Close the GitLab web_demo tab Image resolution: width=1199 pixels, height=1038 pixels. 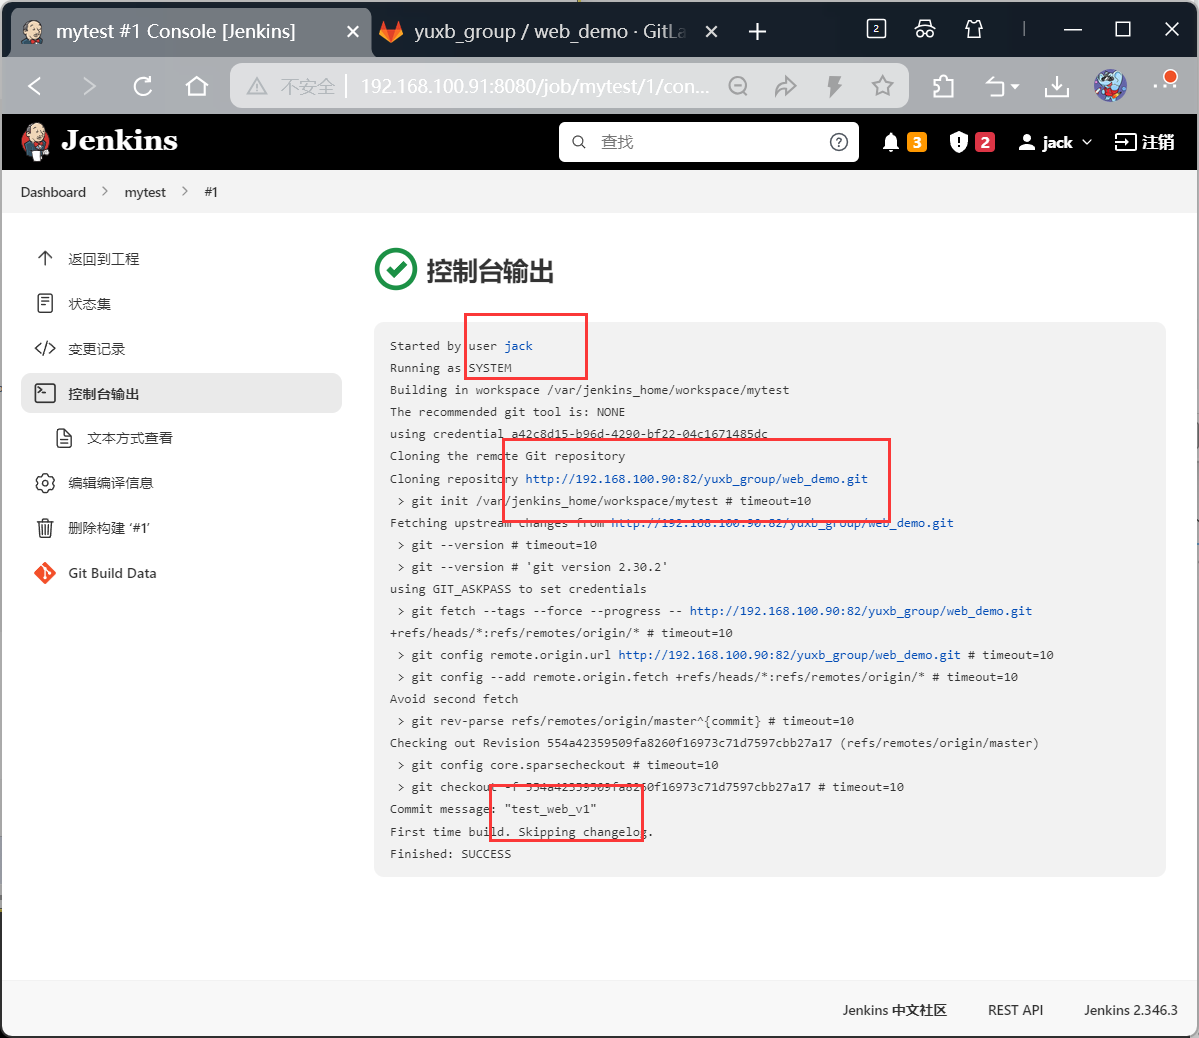(711, 31)
